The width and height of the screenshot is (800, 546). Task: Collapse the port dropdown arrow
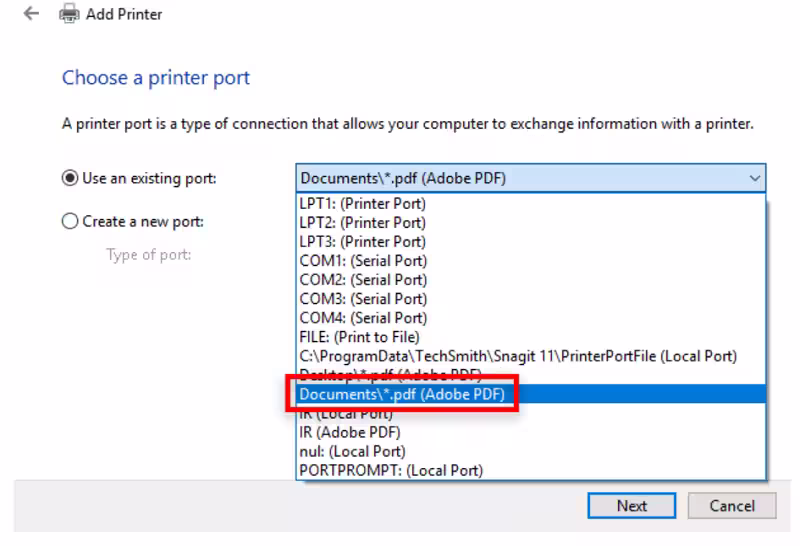753,179
